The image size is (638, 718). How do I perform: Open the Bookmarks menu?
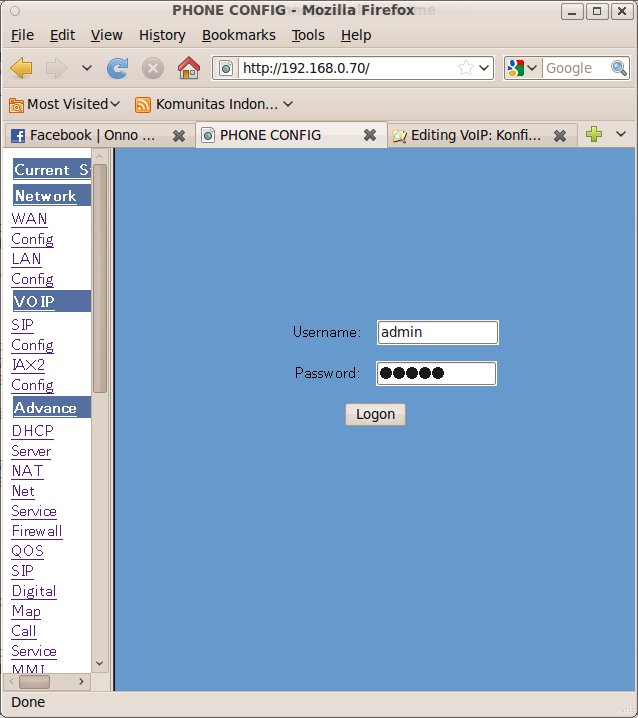coord(239,35)
